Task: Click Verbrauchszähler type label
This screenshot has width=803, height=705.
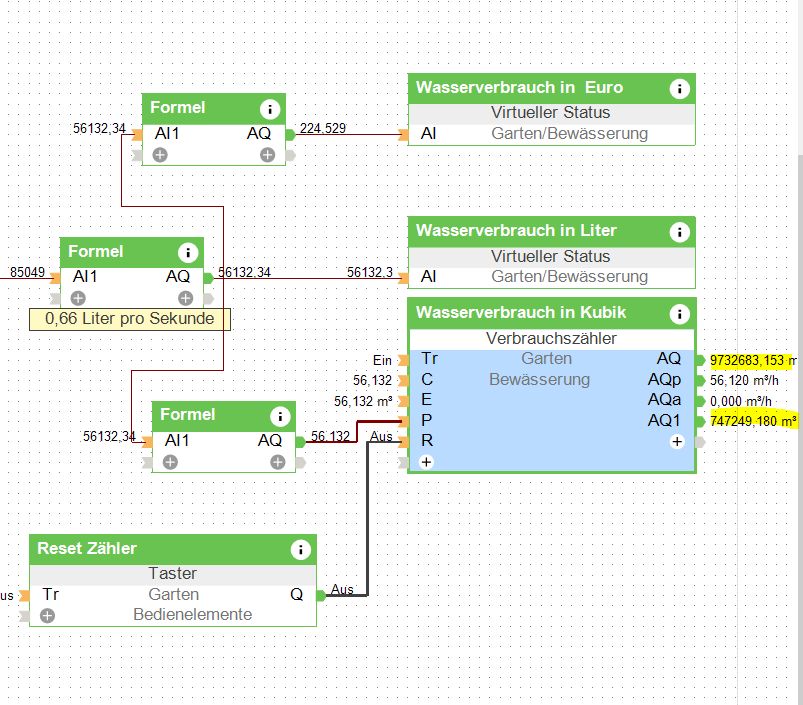Action: [551, 338]
